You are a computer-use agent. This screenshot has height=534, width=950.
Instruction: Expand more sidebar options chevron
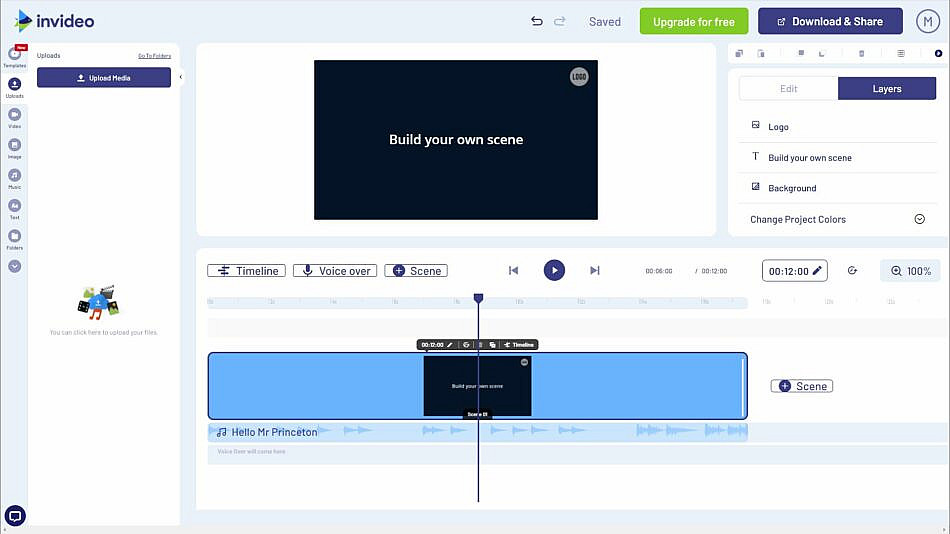pos(14,266)
